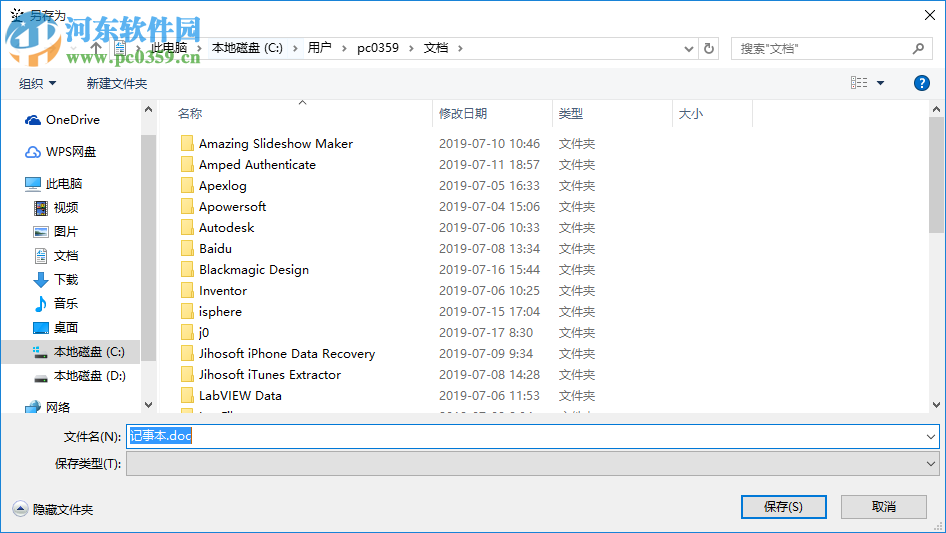Image resolution: width=946 pixels, height=533 pixels.
Task: Click the LabVIEW Data folder icon
Action: point(188,396)
